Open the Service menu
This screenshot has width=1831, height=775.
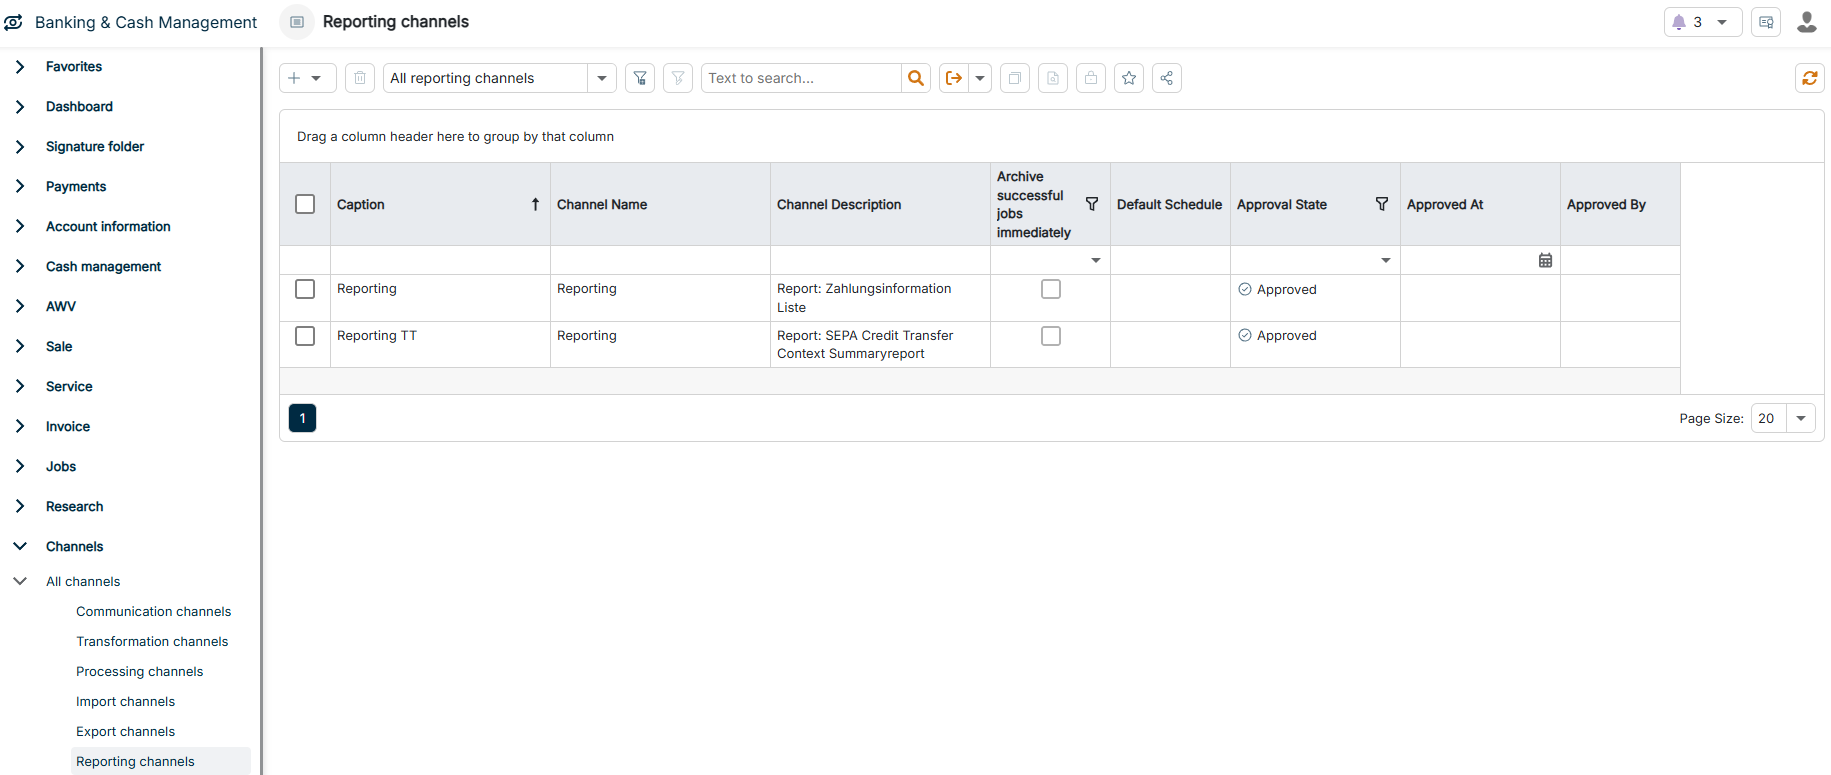tap(69, 386)
